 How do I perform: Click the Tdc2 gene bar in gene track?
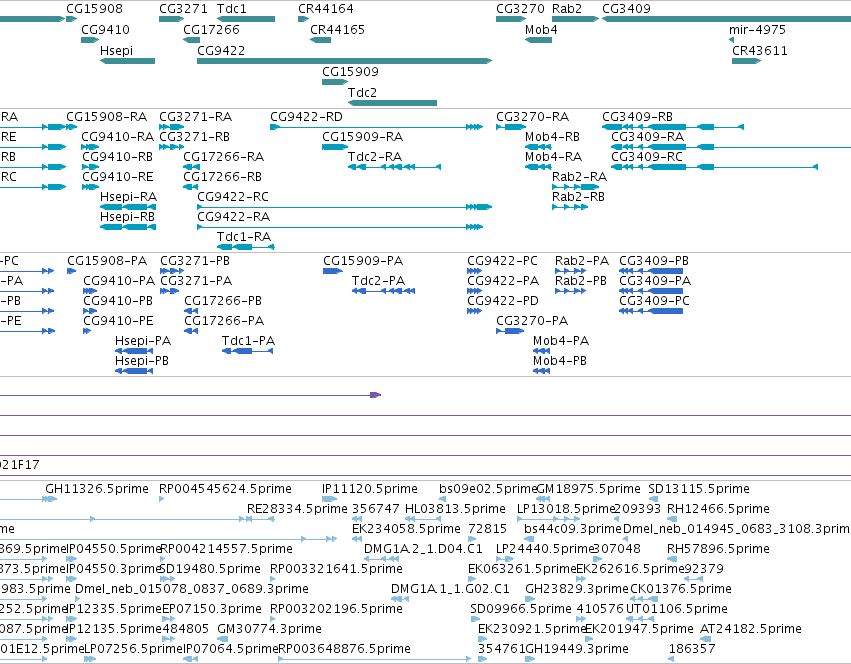[392, 103]
